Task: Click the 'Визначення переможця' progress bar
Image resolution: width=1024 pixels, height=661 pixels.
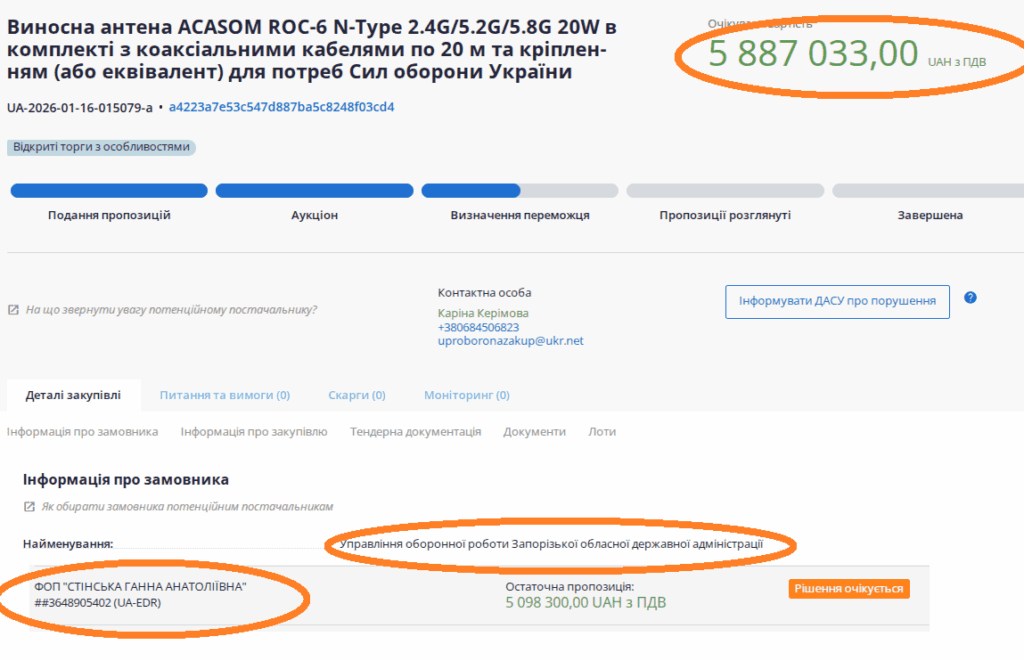Action: [520, 191]
